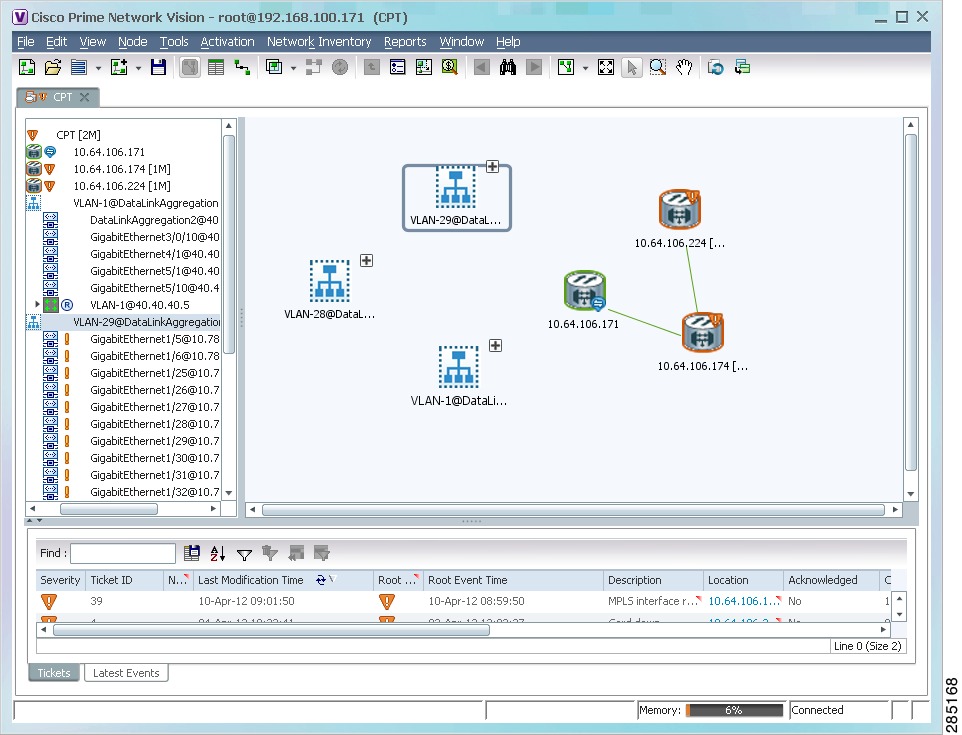Open the Layout Map dropdown arrow
The height and width of the screenshot is (735, 962).
coord(585,68)
